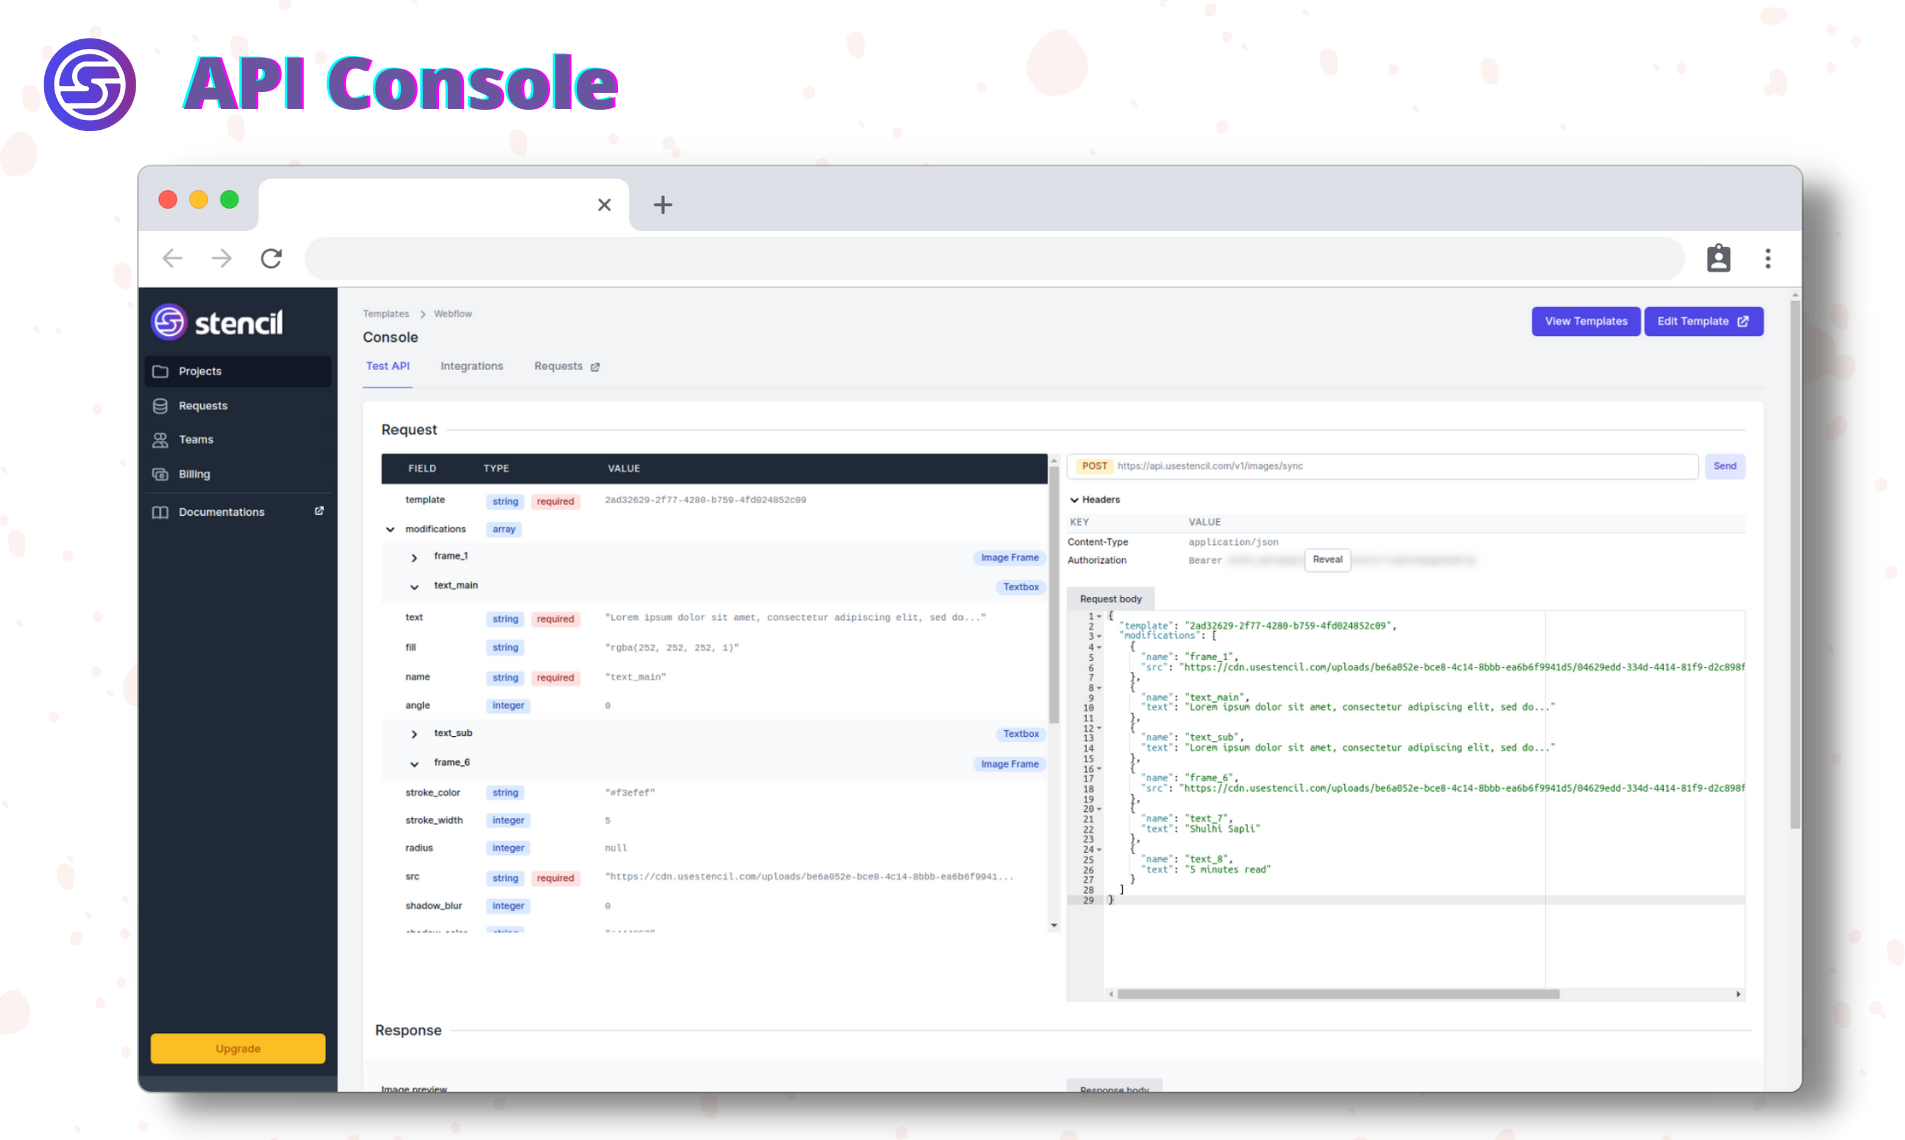Switch to the Integrations tab
This screenshot has height=1140, width=1905.
[472, 366]
